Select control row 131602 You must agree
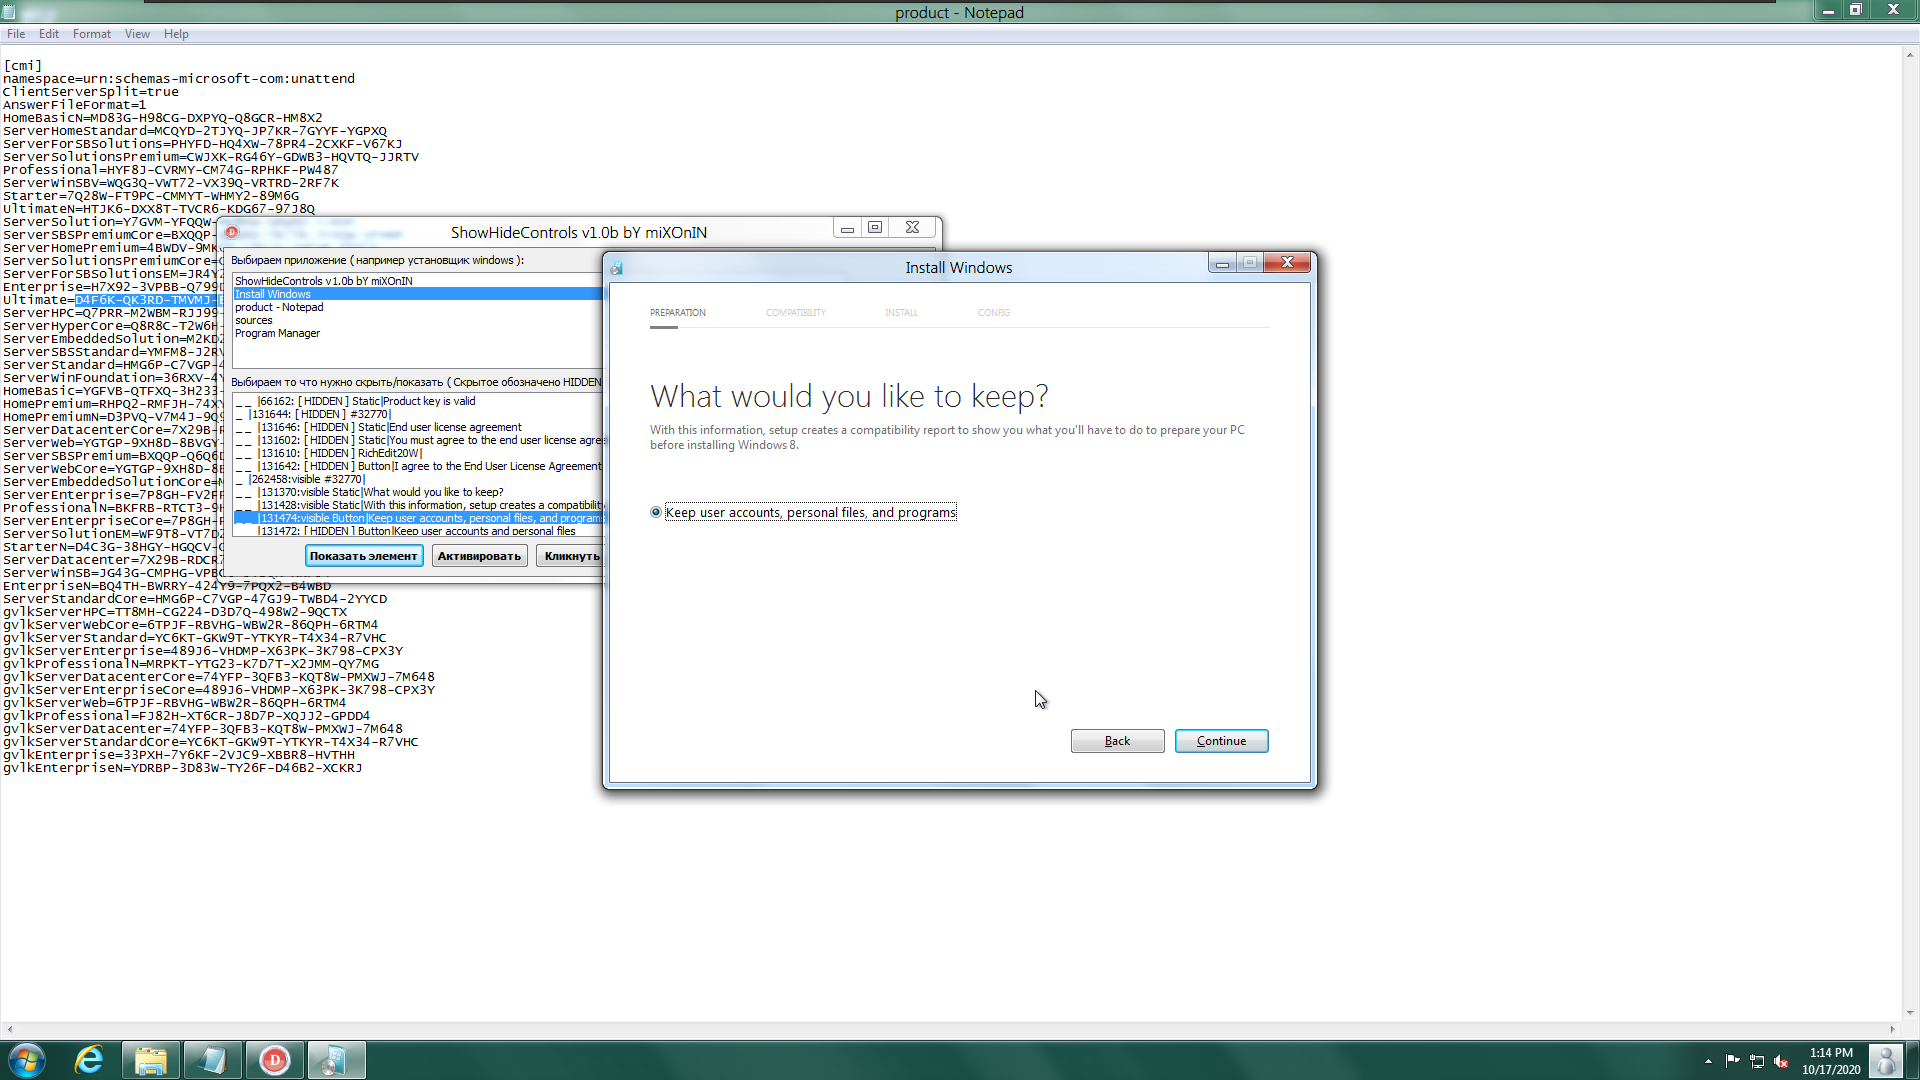This screenshot has height=1080, width=1920. 419,440
